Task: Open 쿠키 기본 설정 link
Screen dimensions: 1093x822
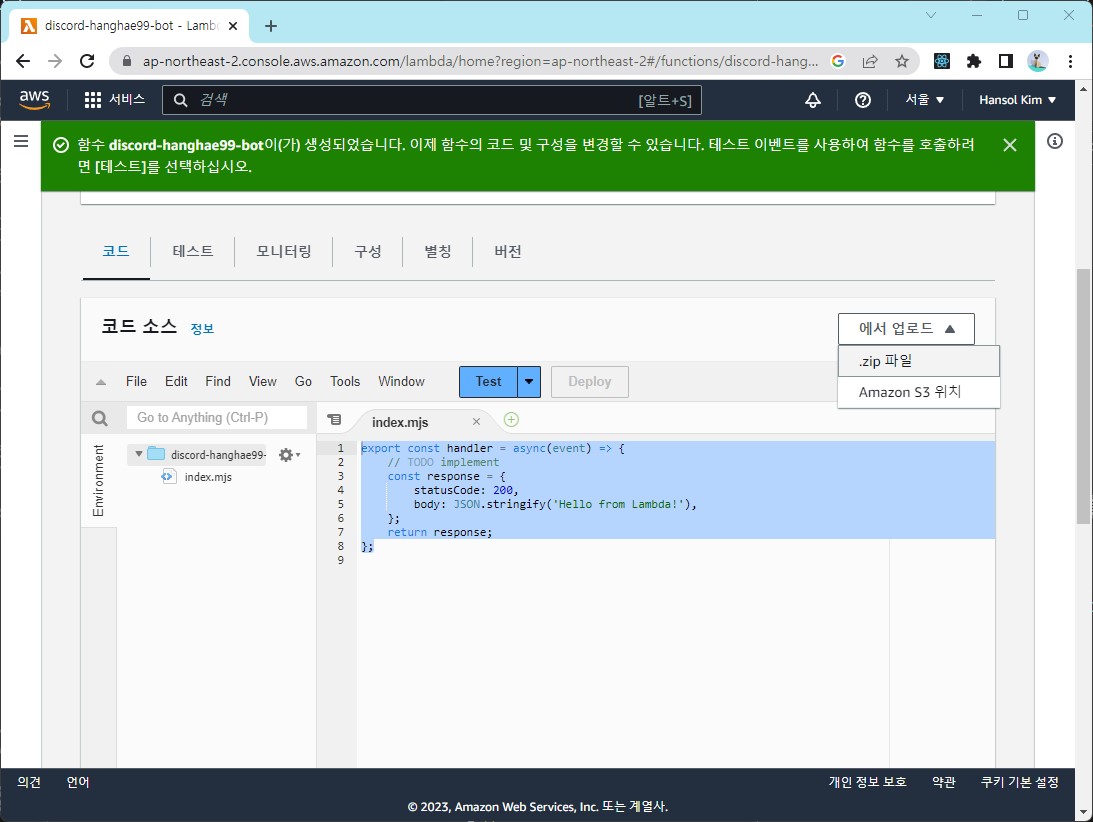Action: [1020, 782]
